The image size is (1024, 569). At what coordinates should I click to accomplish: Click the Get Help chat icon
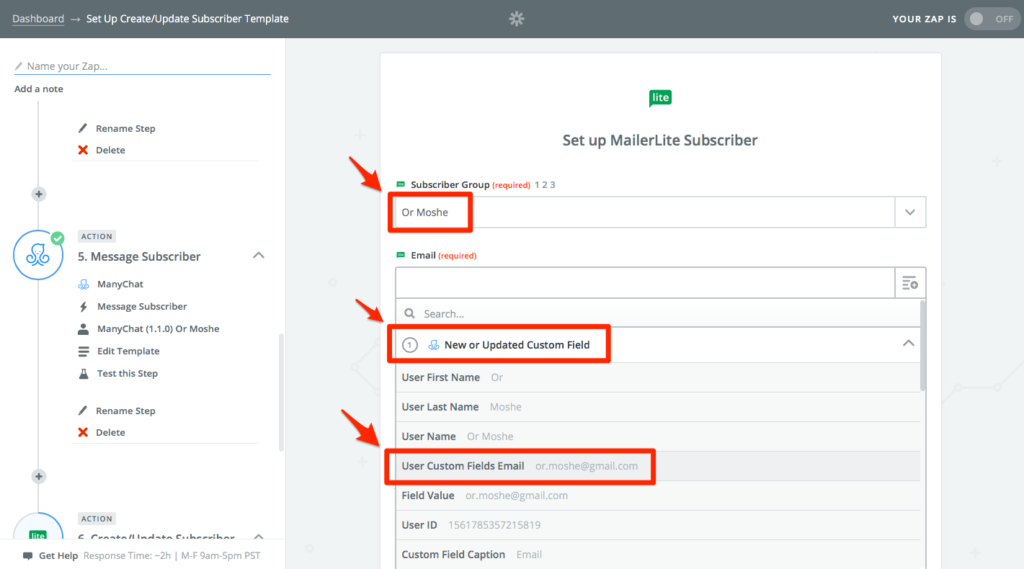[27, 556]
